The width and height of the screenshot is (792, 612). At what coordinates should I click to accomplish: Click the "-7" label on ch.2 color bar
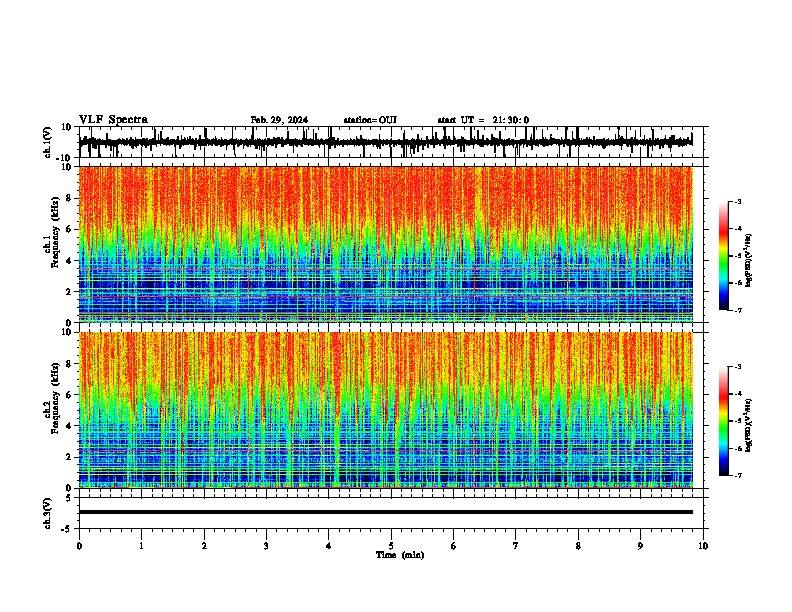[738, 476]
